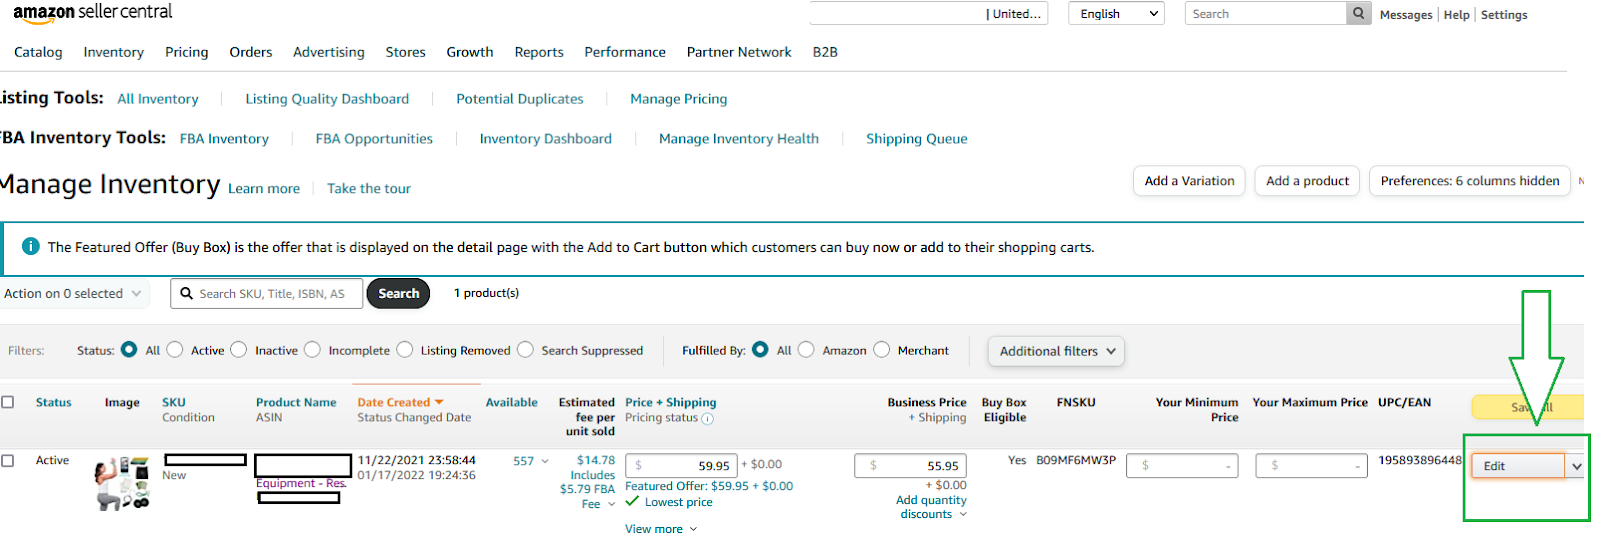Open Manage Pricing link
Viewport: 1600px width, 535px height.
679,99
